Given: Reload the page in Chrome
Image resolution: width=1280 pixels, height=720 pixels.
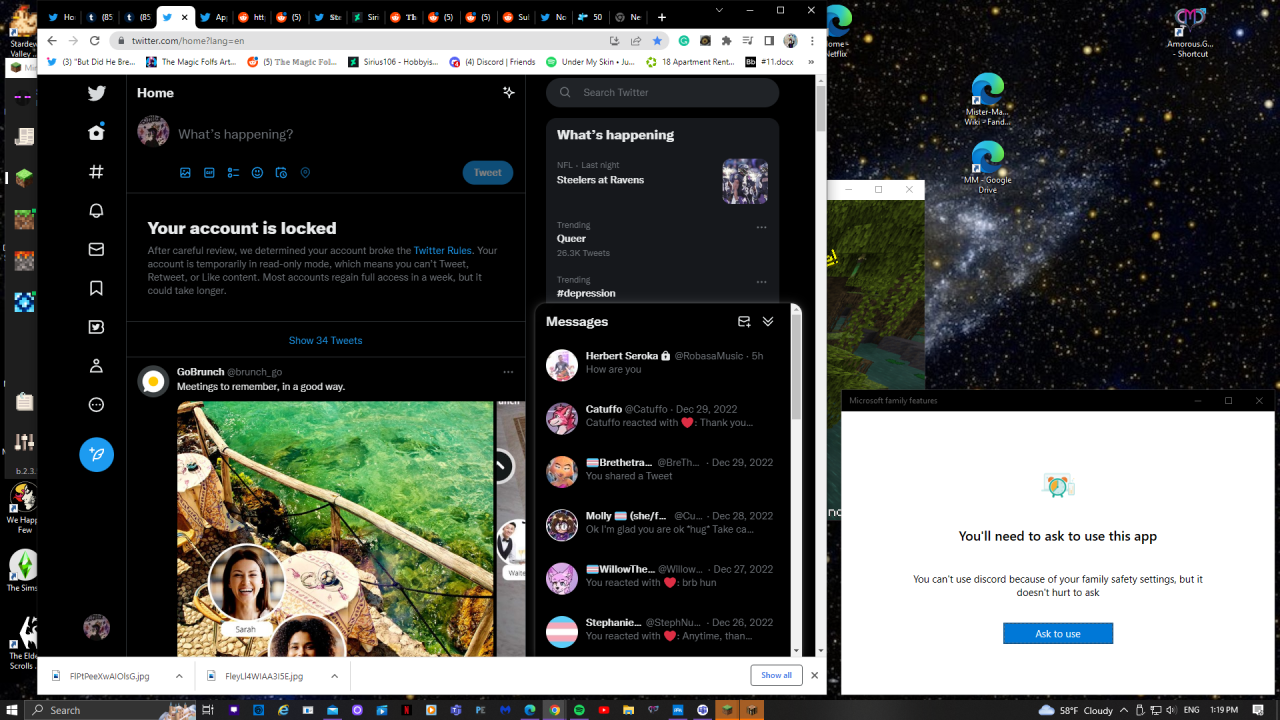Looking at the screenshot, I should coord(95,41).
